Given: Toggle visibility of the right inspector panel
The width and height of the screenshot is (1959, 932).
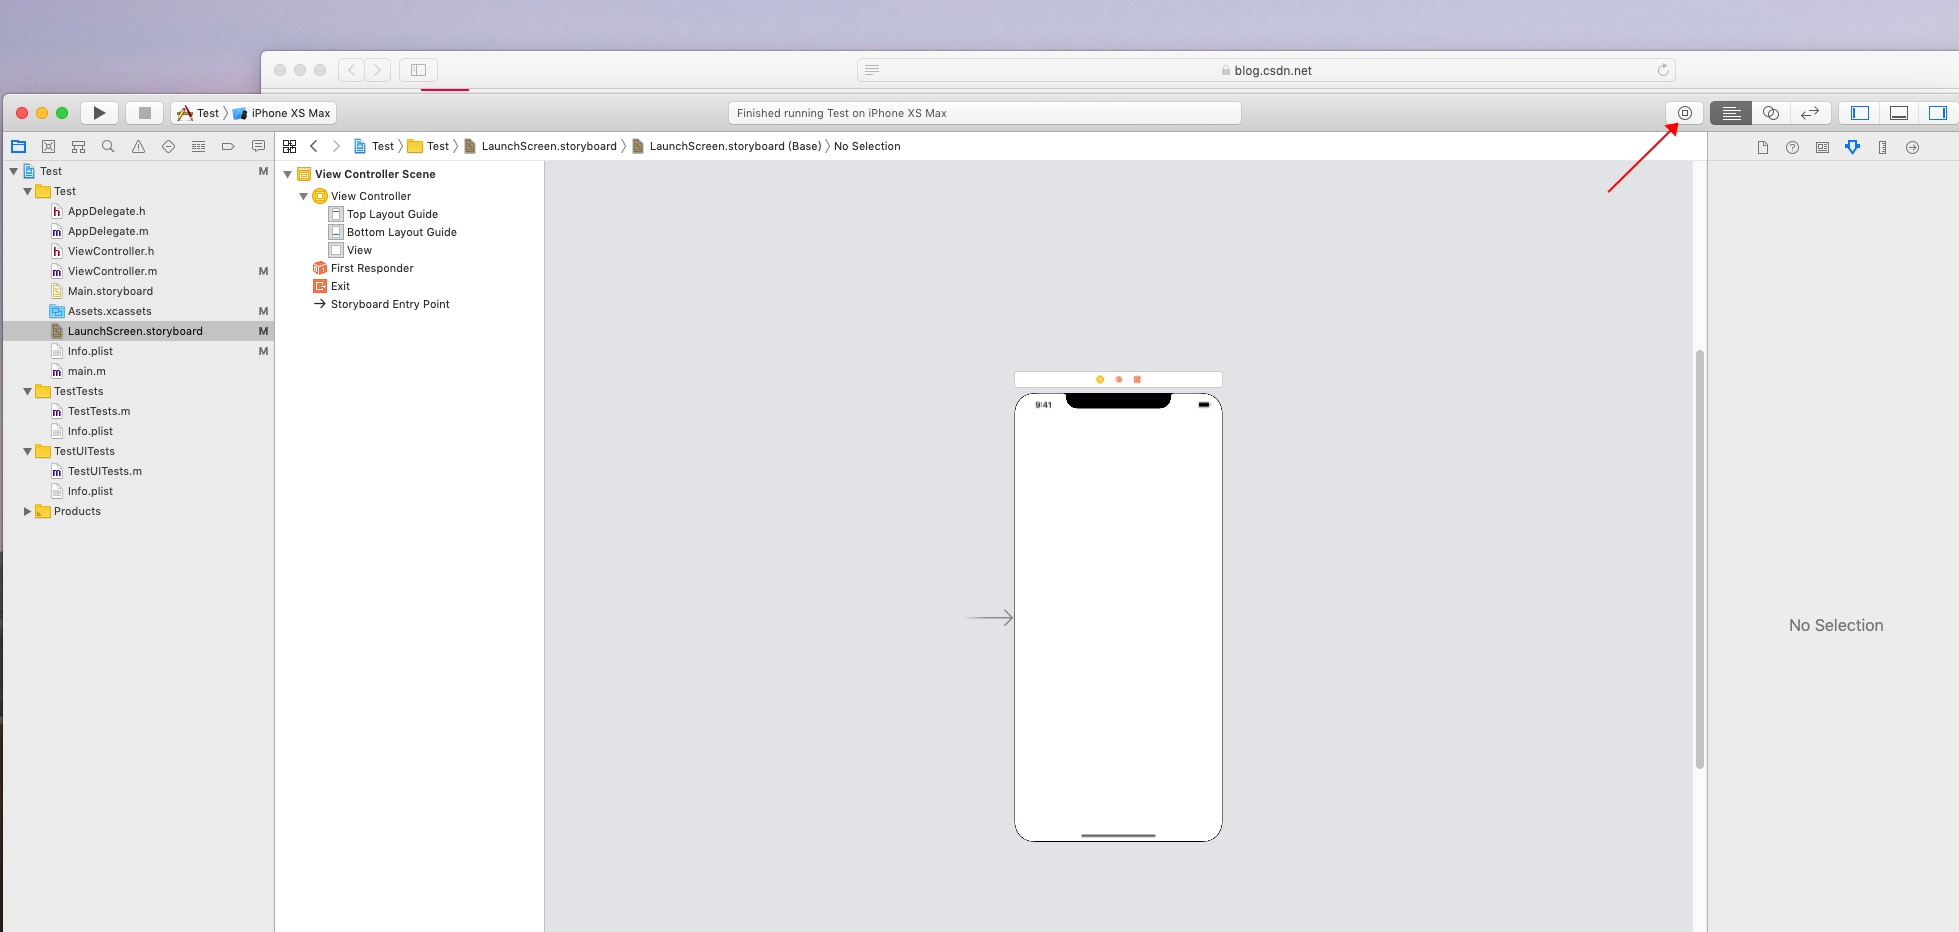Looking at the screenshot, I should coord(1938,113).
